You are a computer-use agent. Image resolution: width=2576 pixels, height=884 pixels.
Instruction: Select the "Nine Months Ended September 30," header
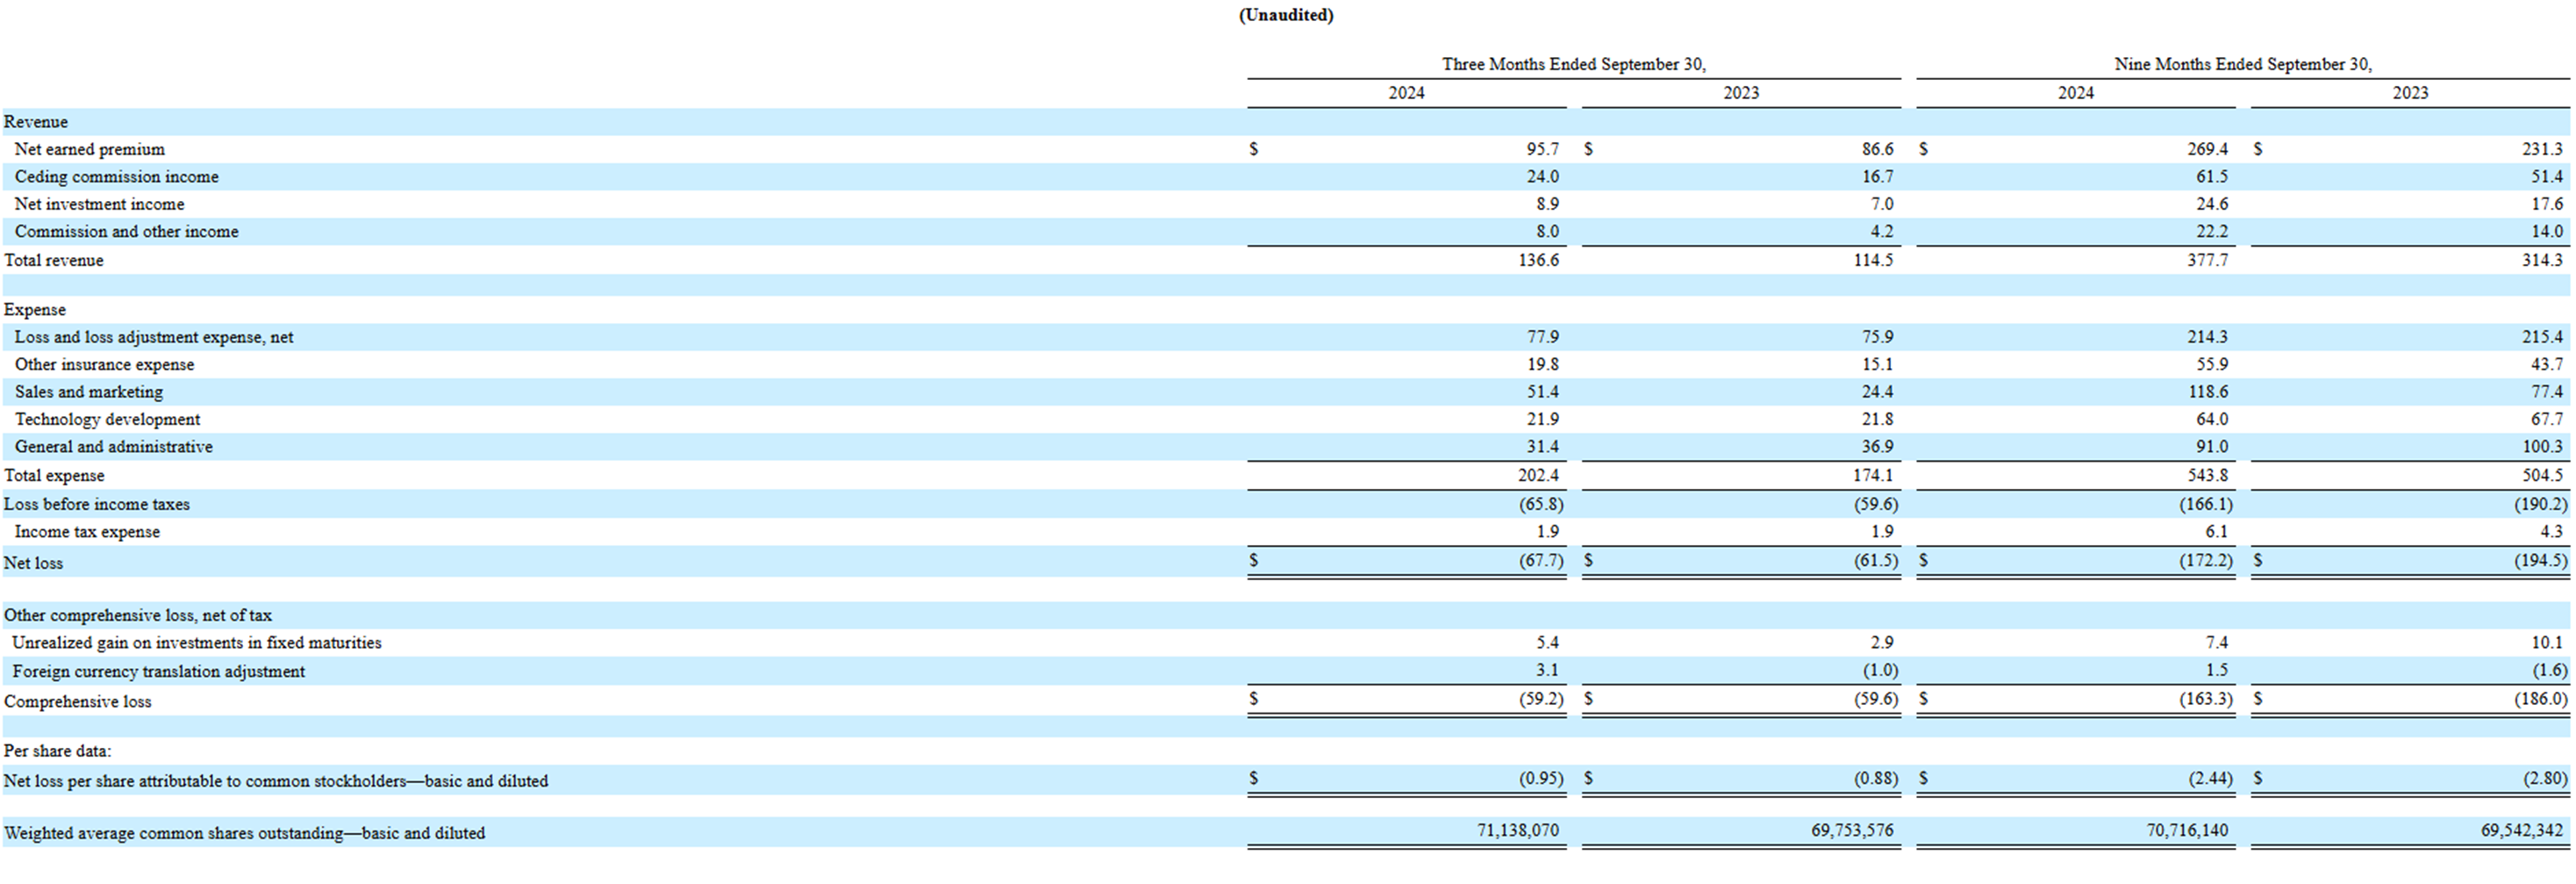(2242, 64)
